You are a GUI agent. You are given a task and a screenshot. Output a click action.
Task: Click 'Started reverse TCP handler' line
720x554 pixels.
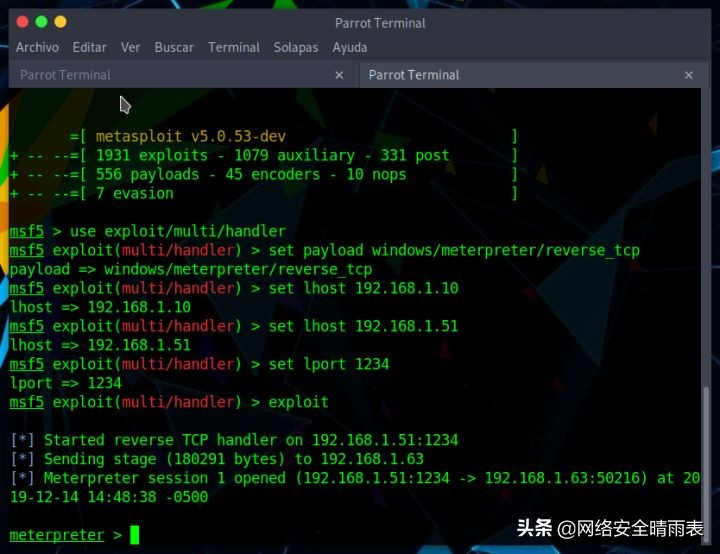(234, 440)
